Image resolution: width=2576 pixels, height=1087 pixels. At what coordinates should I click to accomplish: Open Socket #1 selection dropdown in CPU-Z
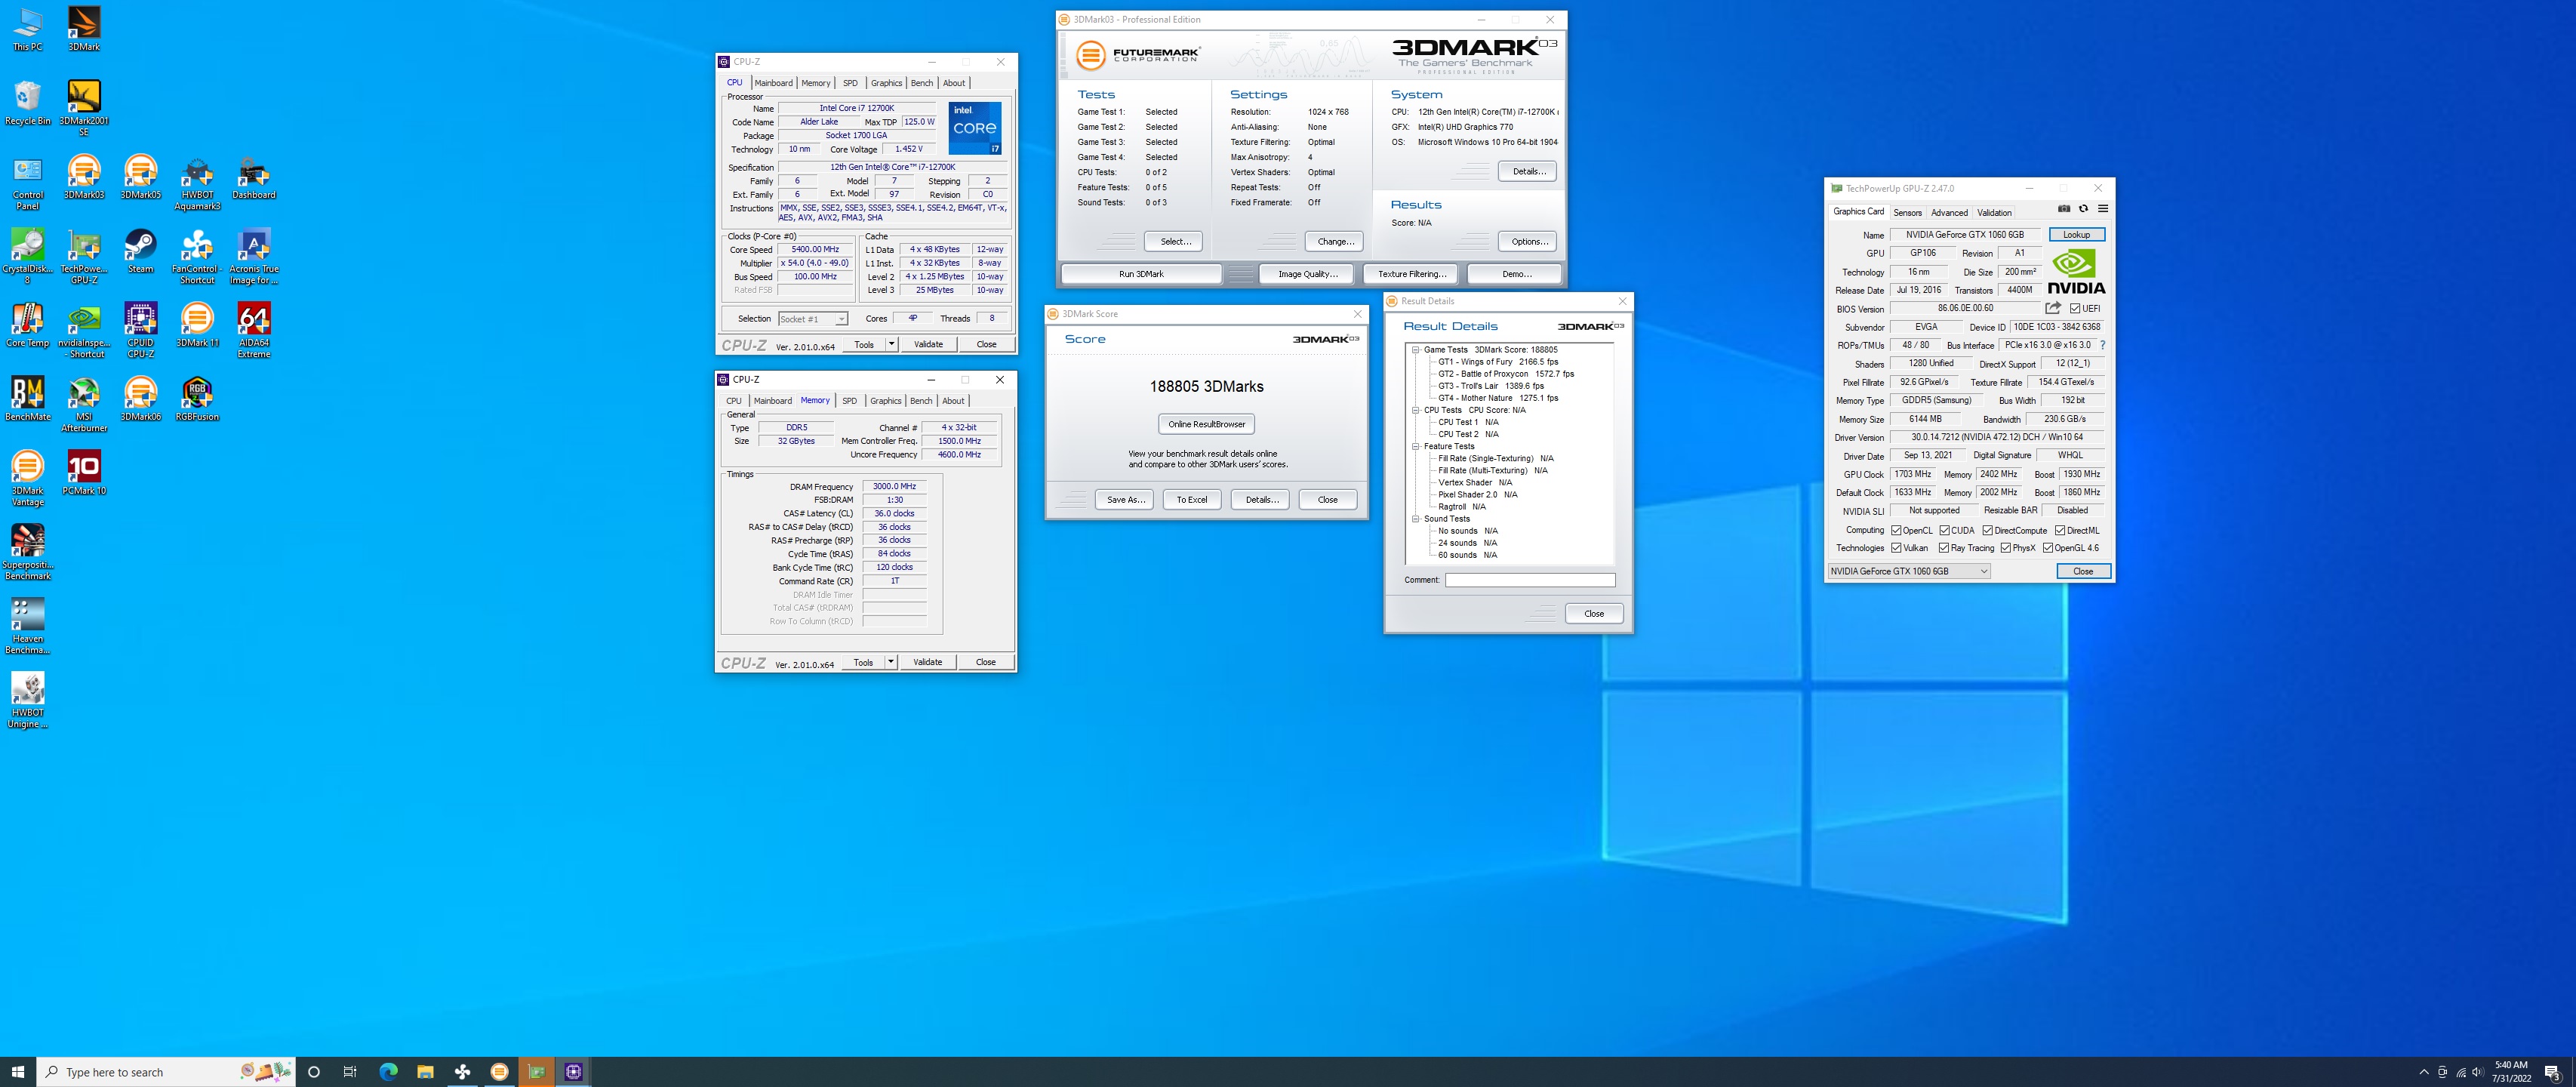tap(813, 319)
